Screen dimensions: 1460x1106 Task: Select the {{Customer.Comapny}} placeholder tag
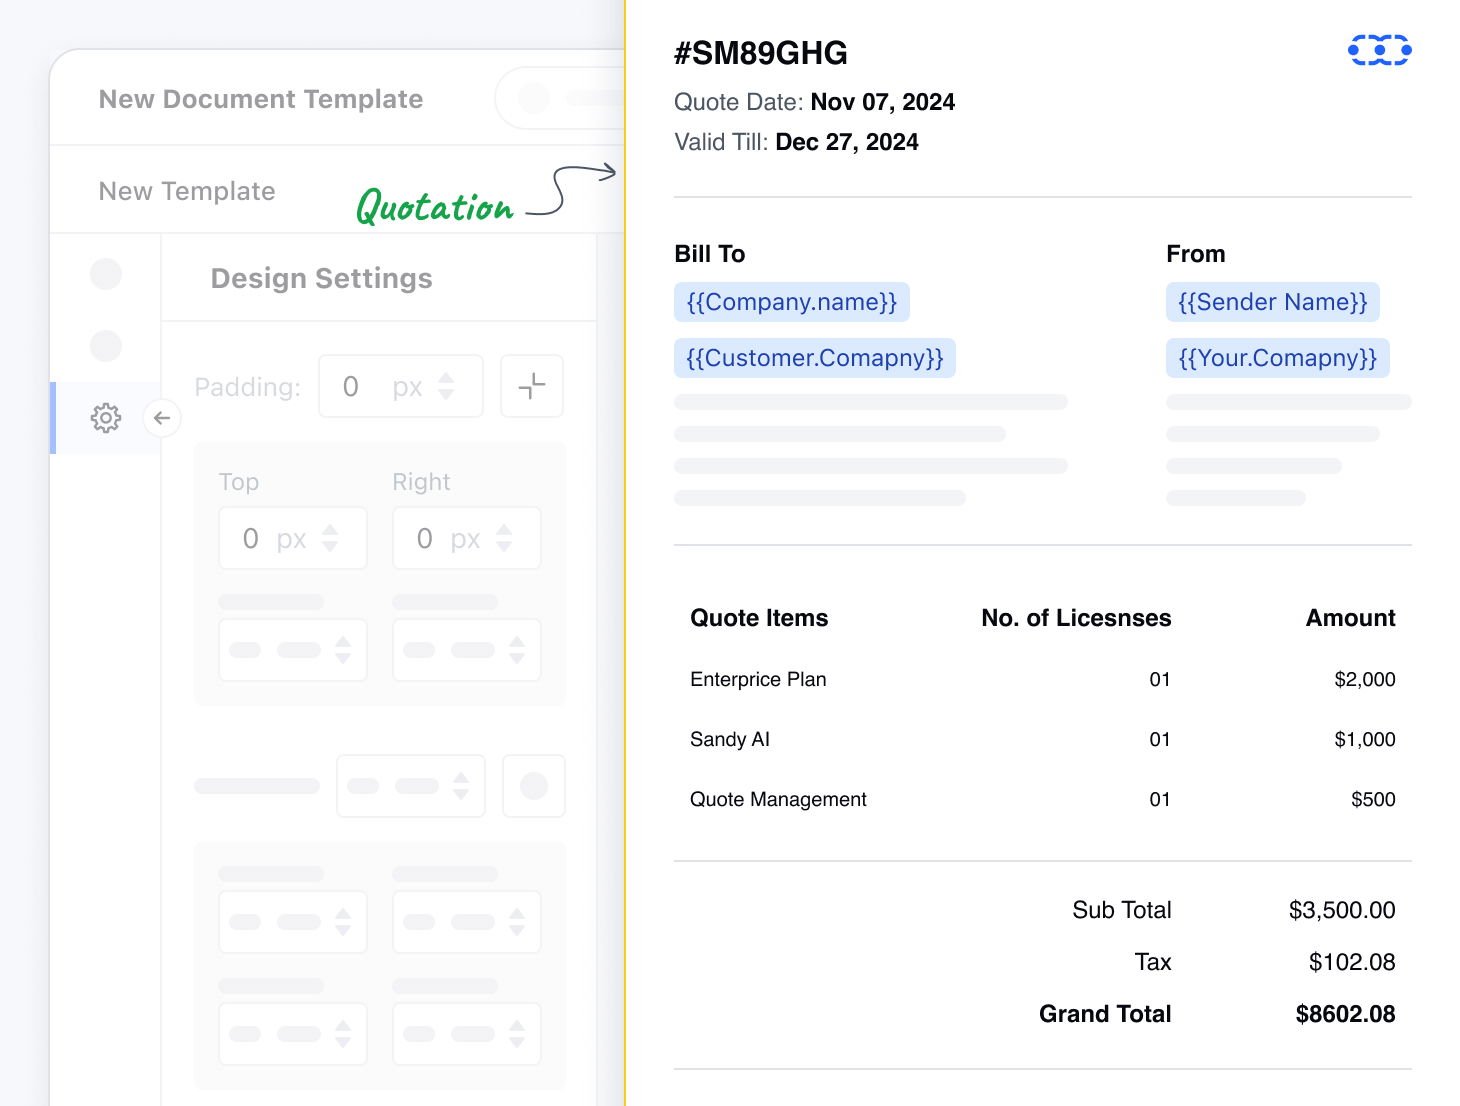coord(815,358)
